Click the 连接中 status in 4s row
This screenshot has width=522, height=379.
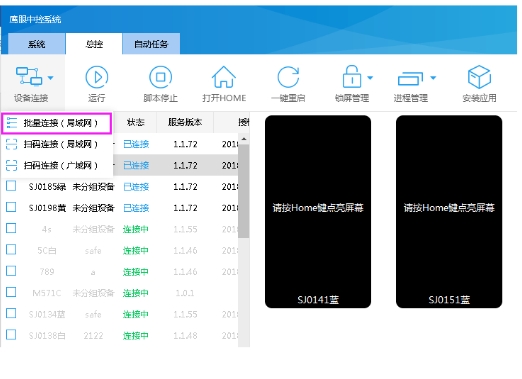click(x=135, y=229)
